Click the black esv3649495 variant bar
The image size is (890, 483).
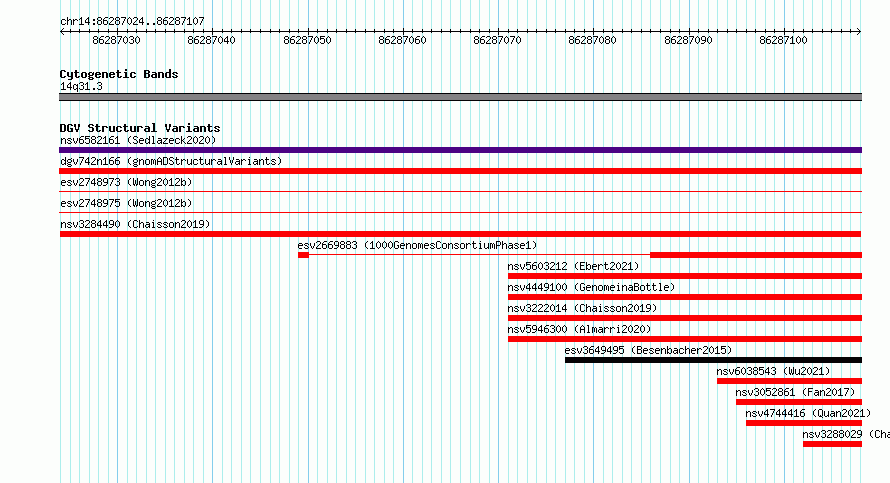[713, 360]
